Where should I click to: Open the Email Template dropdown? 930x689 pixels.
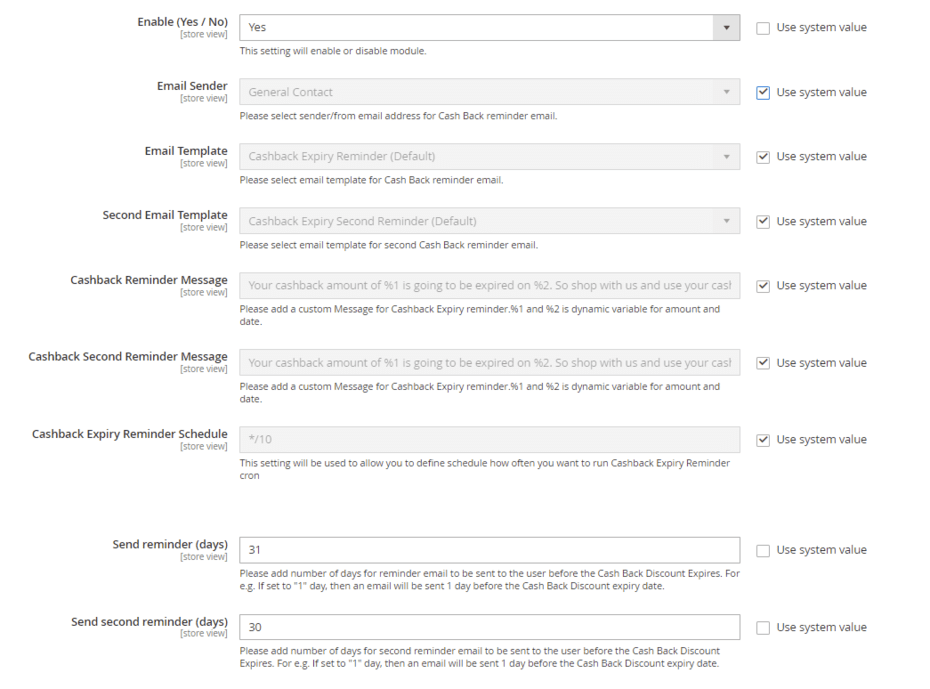pyautogui.click(x=489, y=157)
